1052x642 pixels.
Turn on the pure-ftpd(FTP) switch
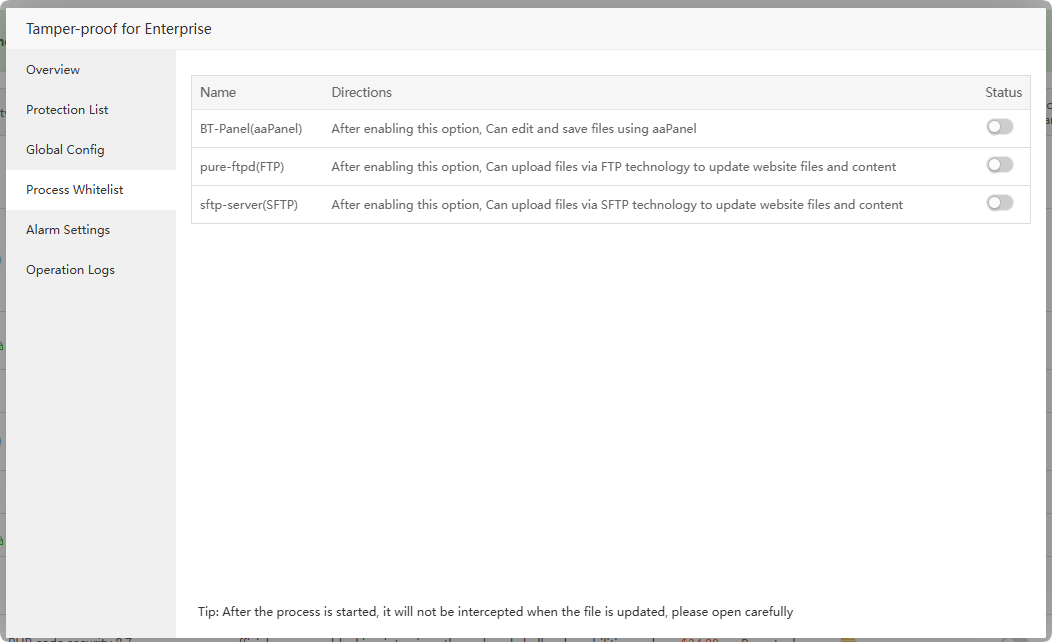pyautogui.click(x=999, y=165)
